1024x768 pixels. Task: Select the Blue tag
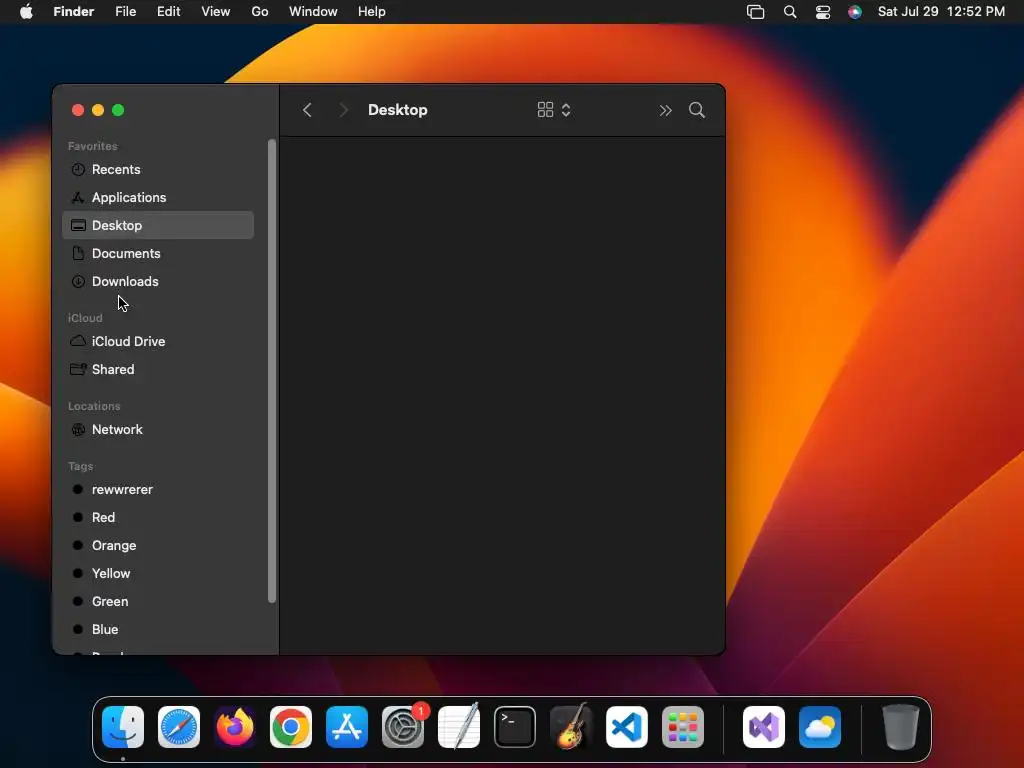[157, 630]
